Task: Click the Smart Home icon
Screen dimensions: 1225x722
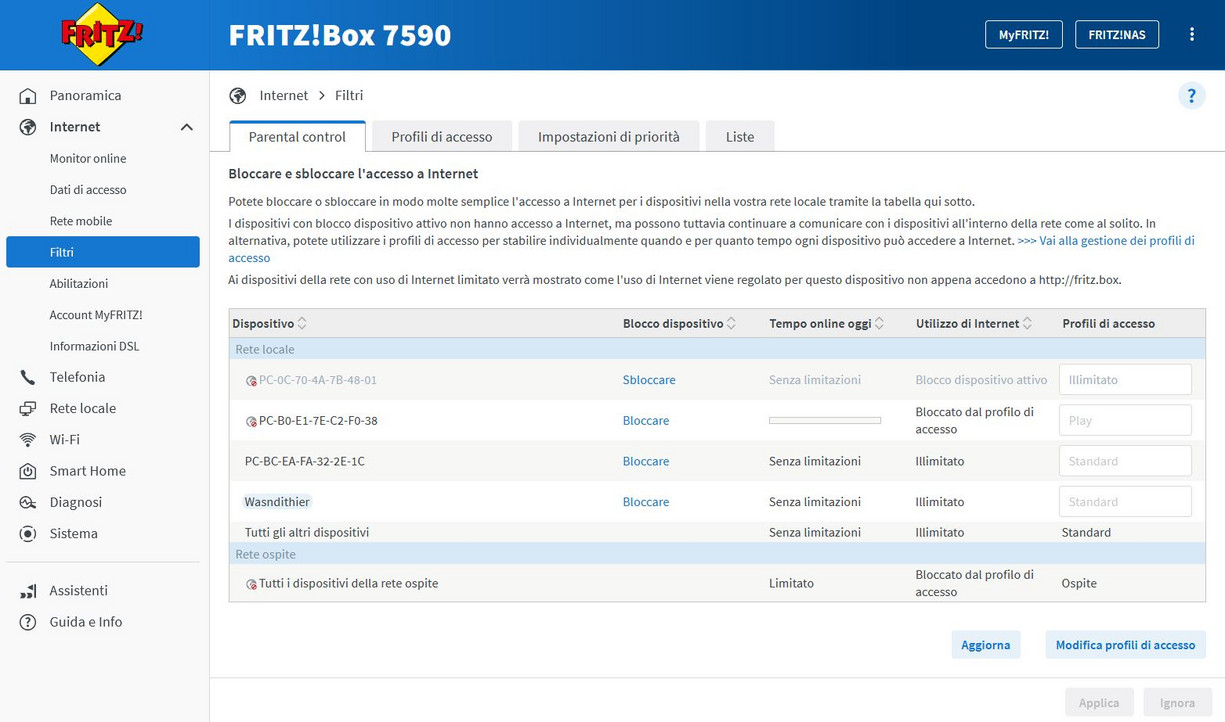Action: click(x=28, y=471)
